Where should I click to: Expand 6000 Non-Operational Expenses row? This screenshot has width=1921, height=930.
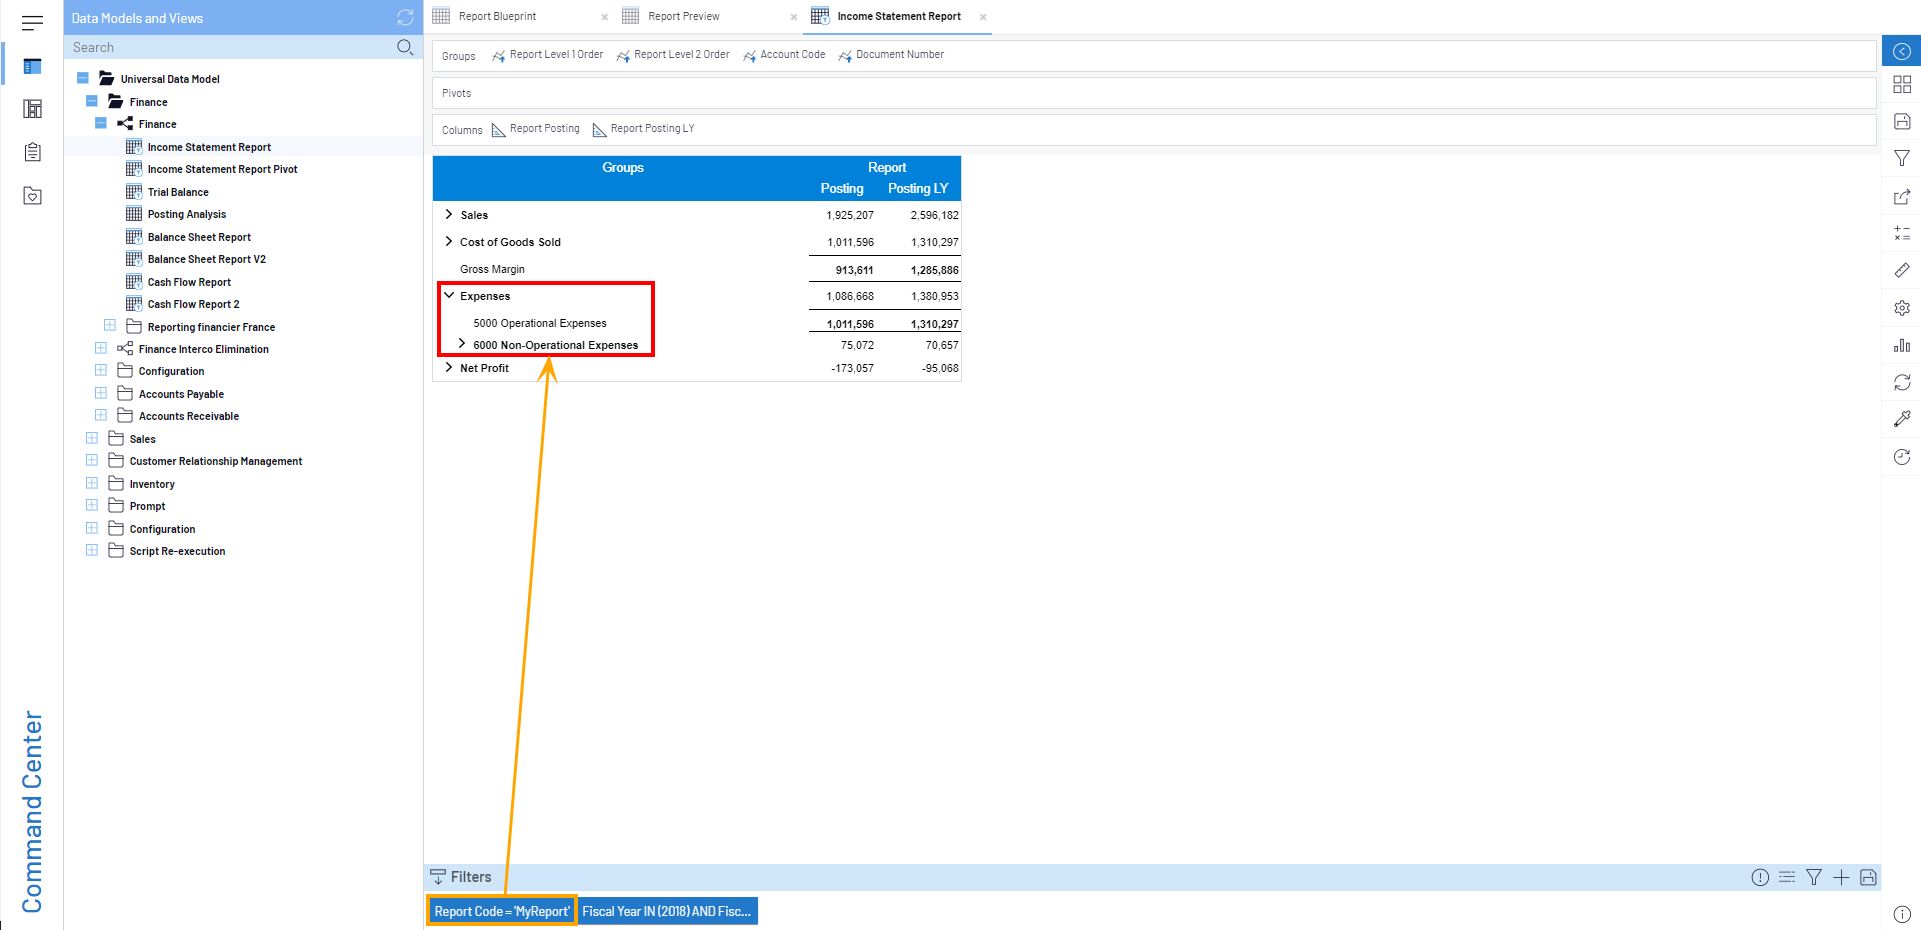pyautogui.click(x=462, y=344)
